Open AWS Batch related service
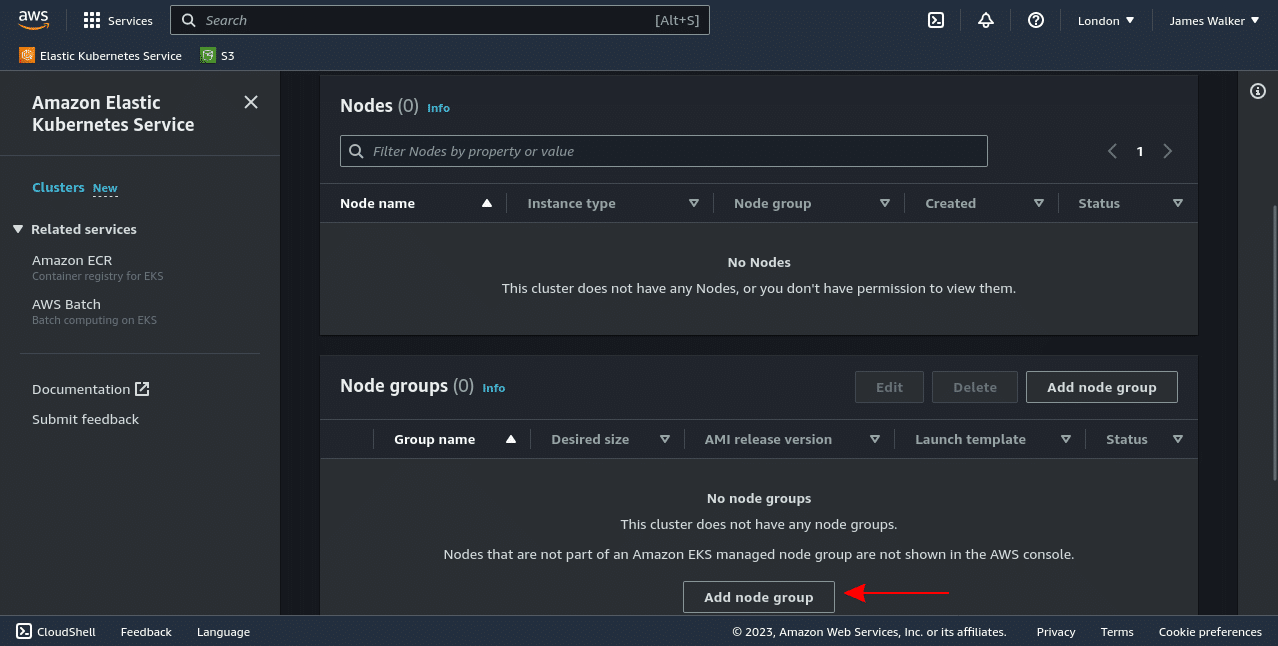Viewport: 1278px width, 646px height. (x=66, y=304)
